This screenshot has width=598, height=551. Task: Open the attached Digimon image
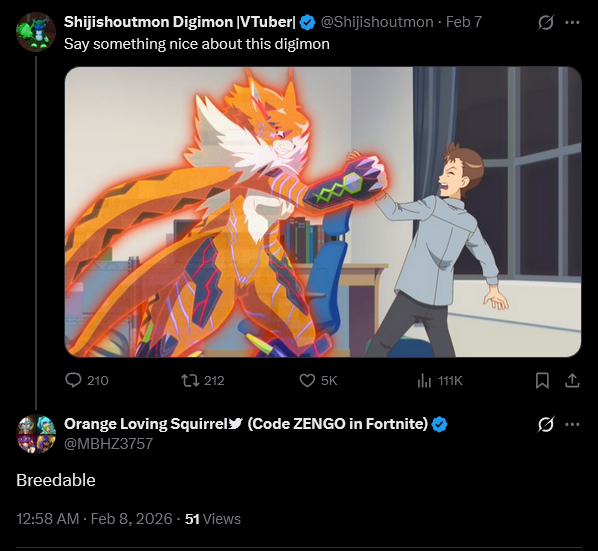(323, 212)
